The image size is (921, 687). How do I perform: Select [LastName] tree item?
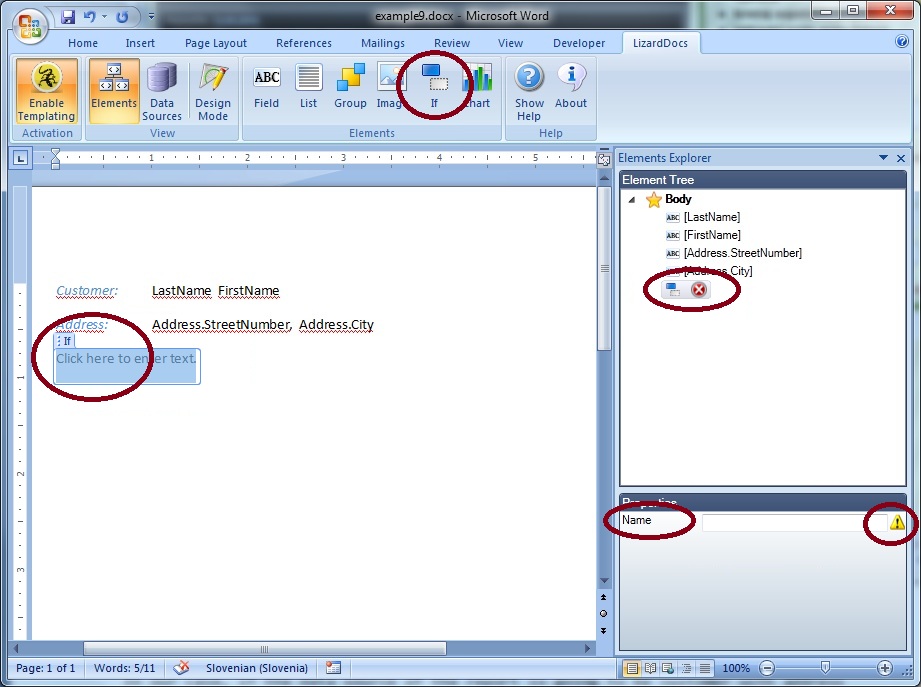click(711, 217)
